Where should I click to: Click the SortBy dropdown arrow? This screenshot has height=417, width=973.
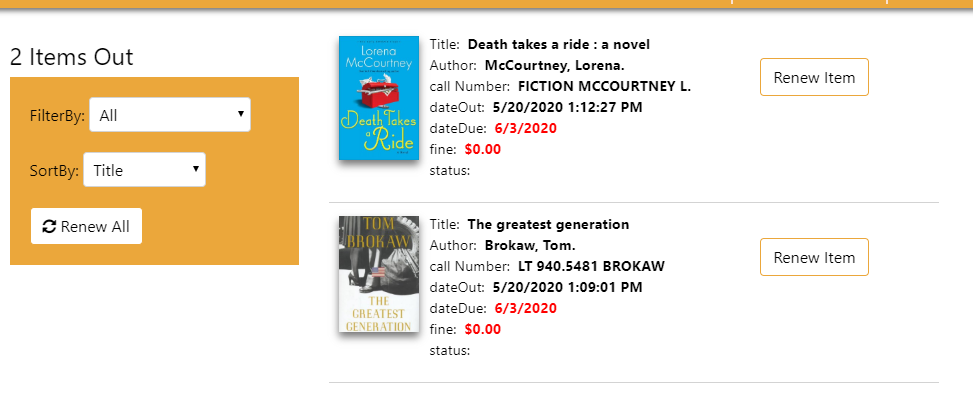pos(195,169)
